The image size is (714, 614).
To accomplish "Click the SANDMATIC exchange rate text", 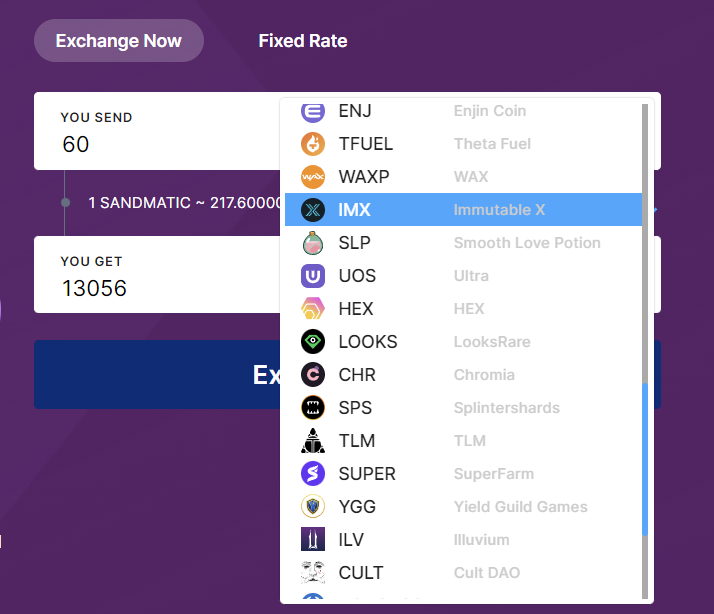I will 185,203.
